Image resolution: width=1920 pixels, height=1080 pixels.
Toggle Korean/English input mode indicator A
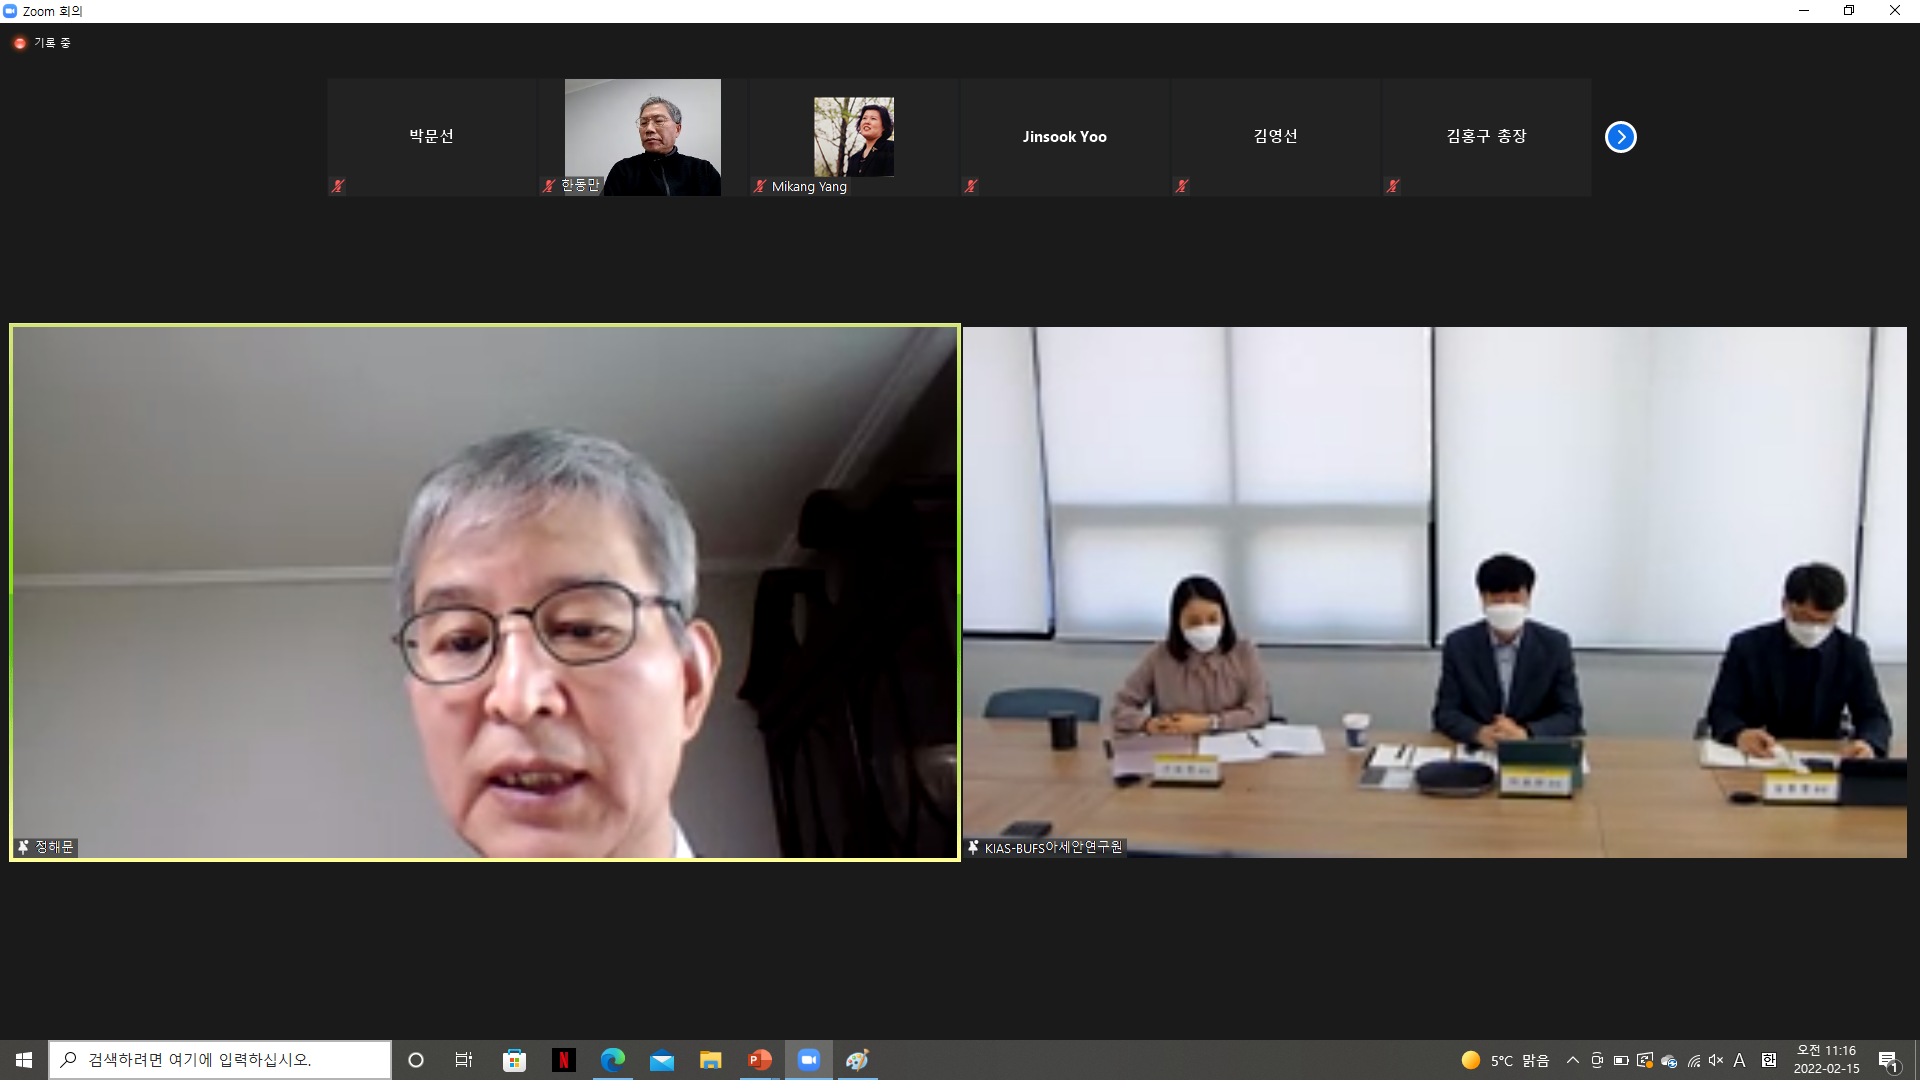click(x=1739, y=1060)
